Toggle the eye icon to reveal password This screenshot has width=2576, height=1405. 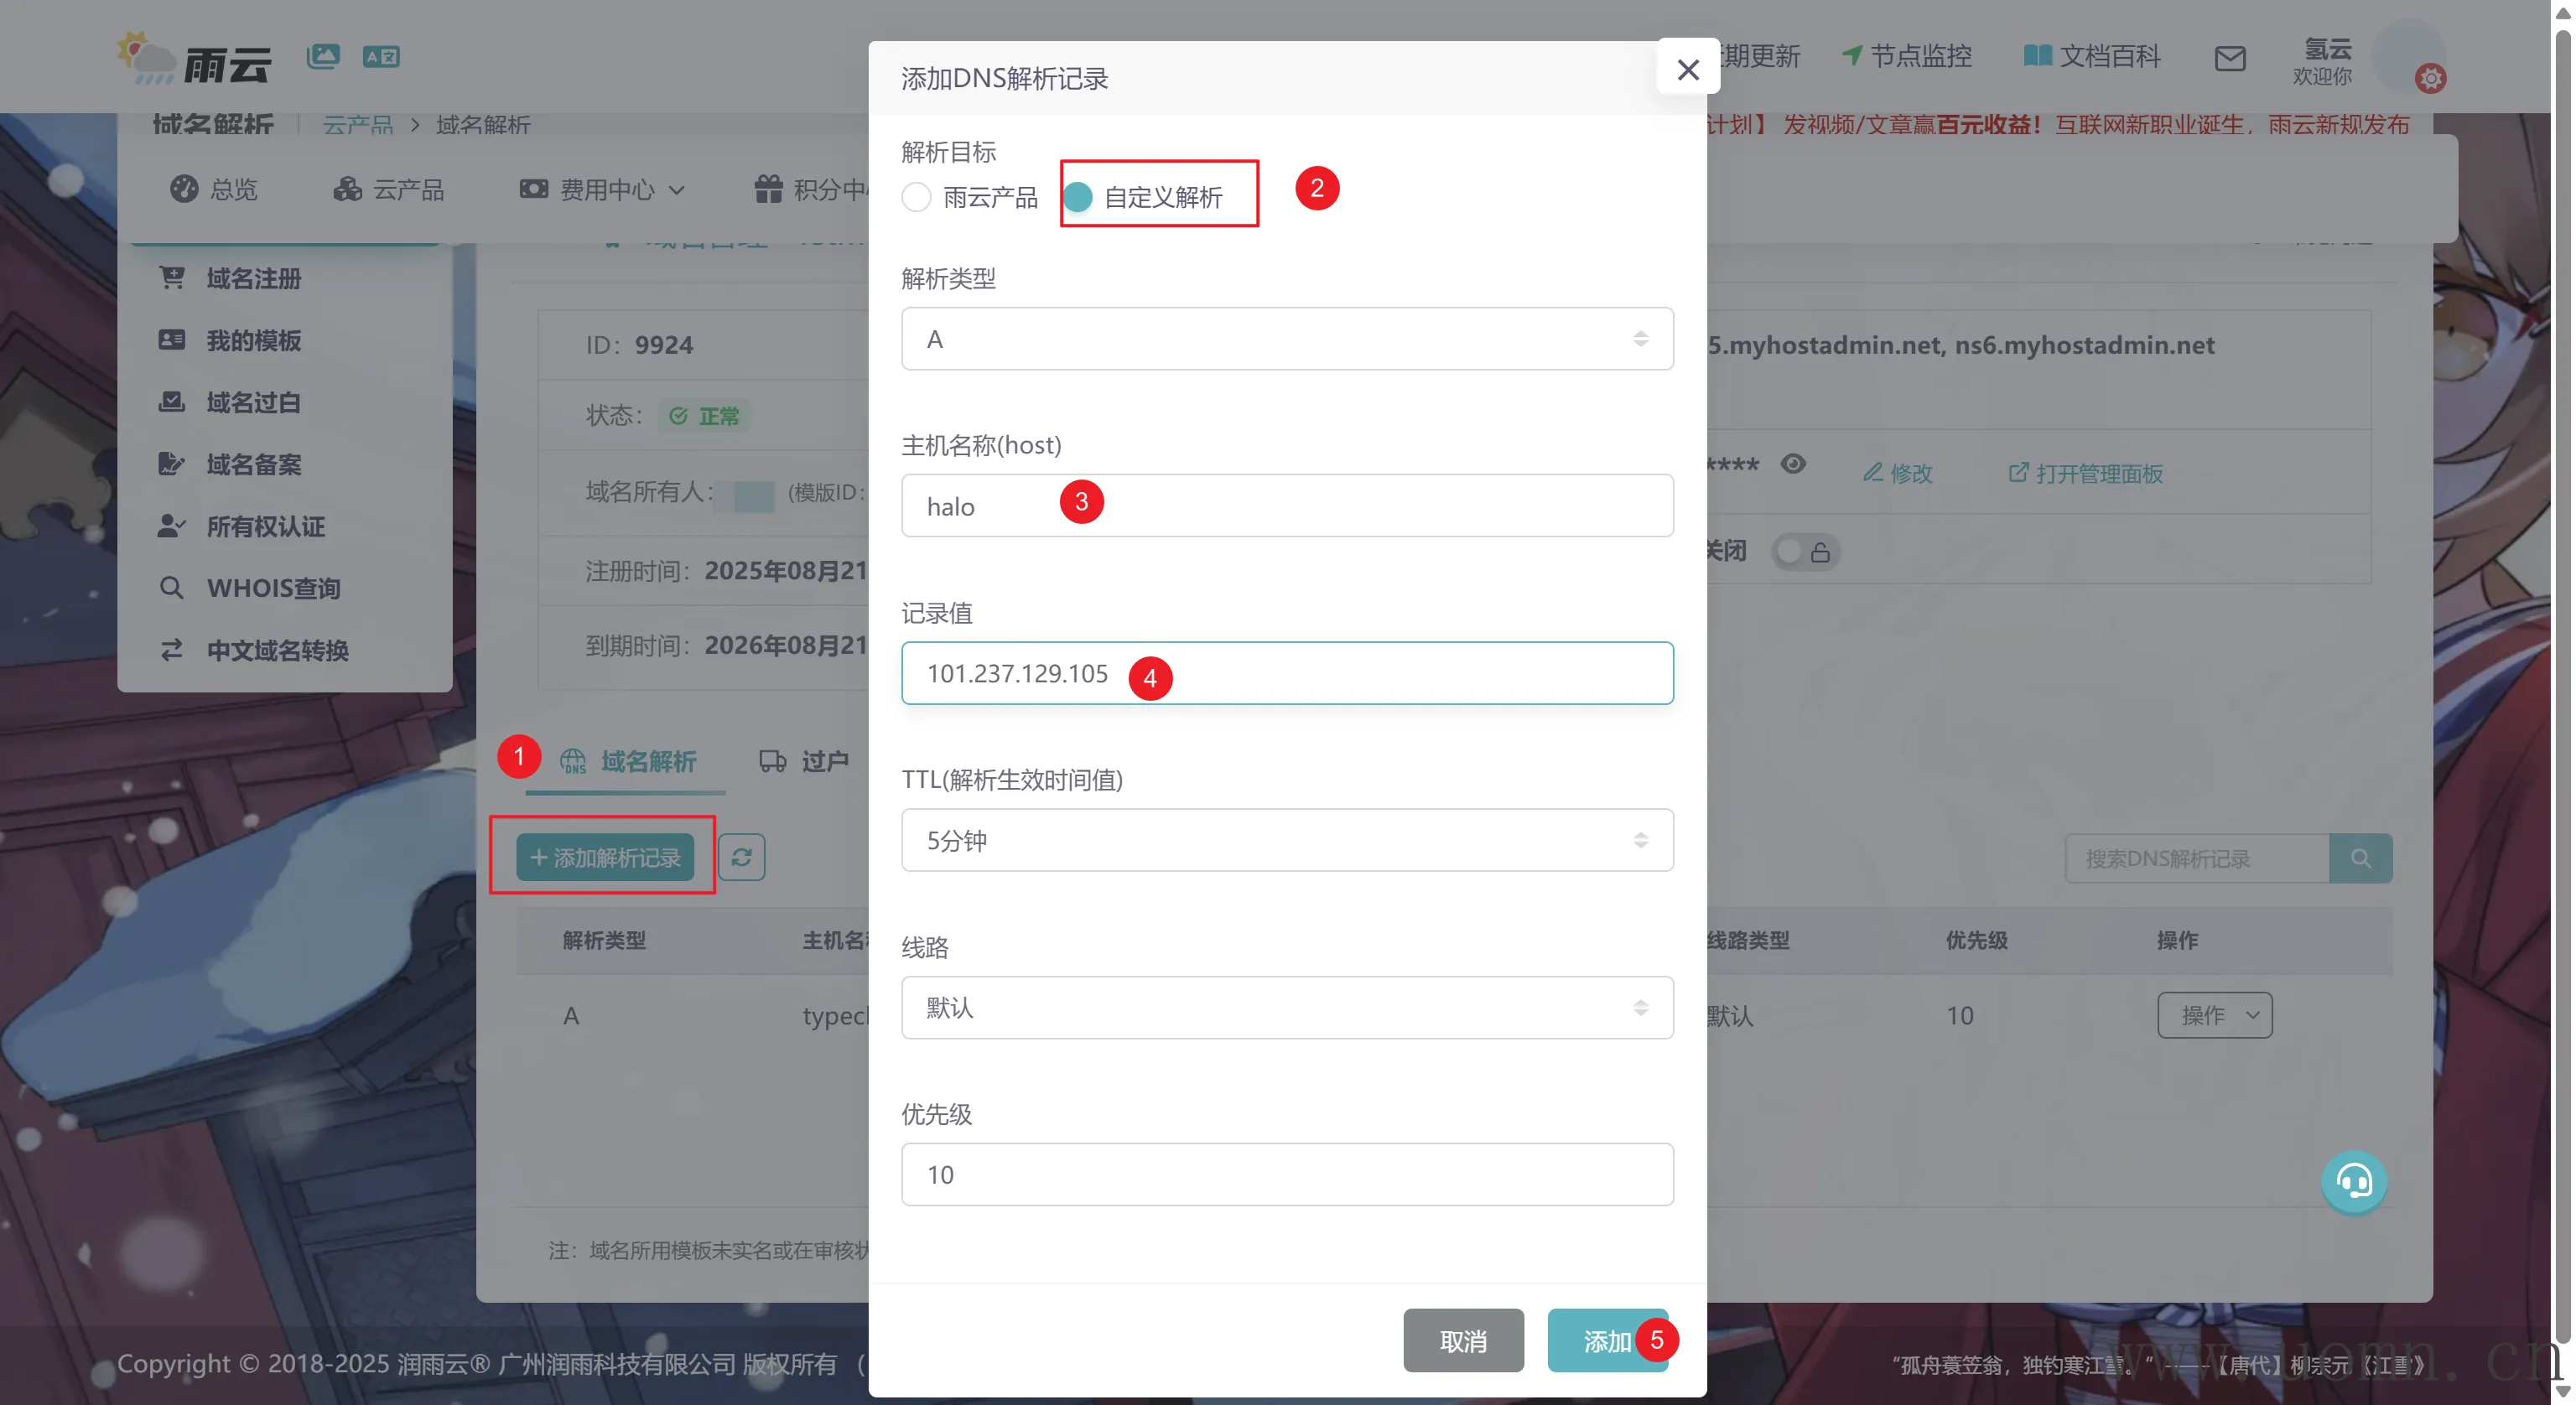click(1793, 464)
